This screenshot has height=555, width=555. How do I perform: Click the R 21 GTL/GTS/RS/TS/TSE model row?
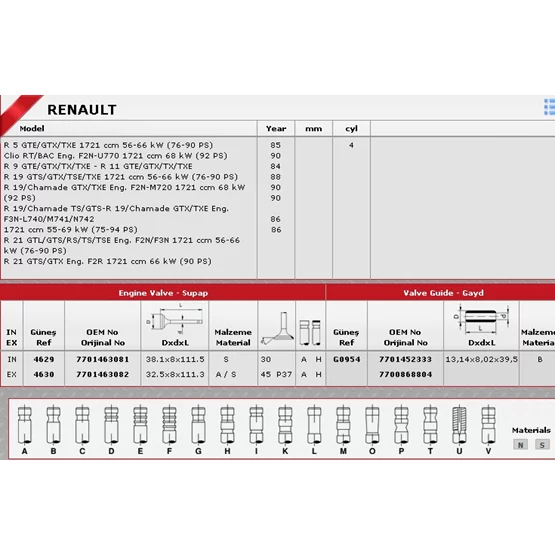(x=122, y=245)
